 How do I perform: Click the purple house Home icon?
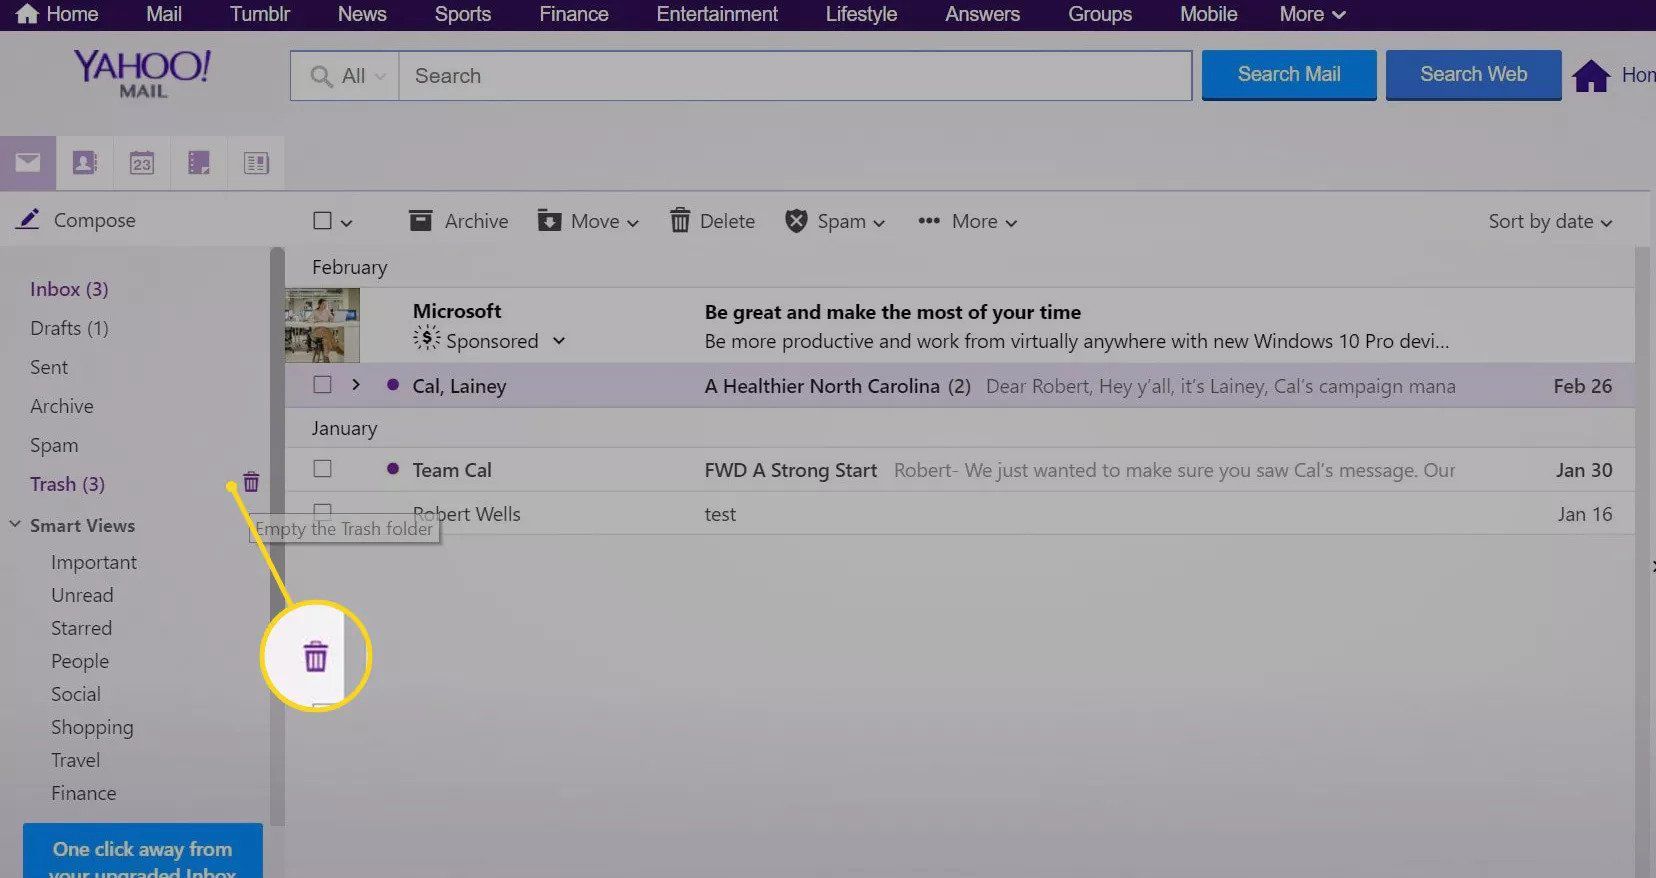tap(1591, 75)
